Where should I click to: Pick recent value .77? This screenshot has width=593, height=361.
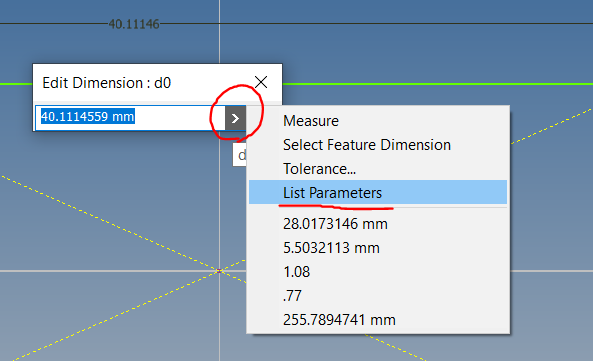pos(377,296)
